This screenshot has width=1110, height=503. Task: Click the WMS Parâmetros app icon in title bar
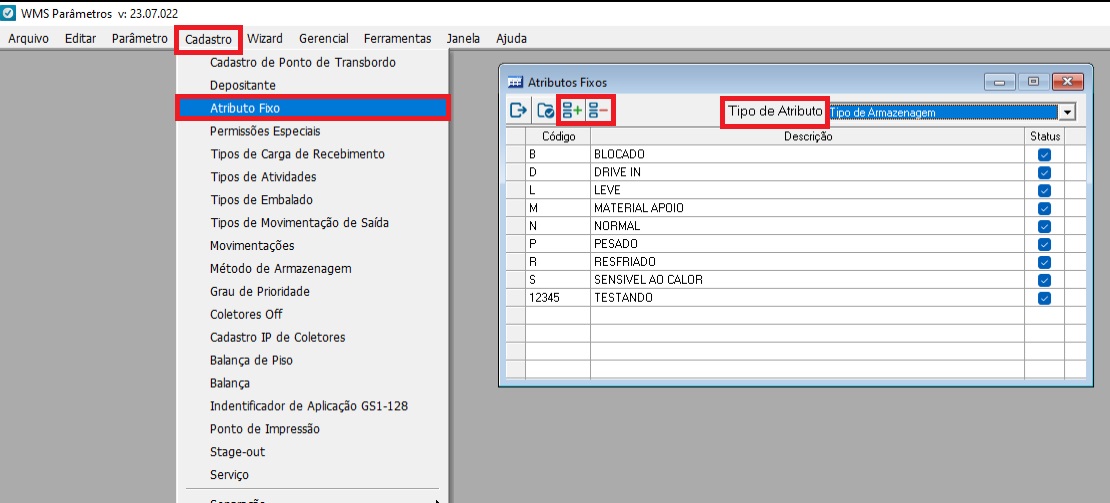tap(9, 13)
